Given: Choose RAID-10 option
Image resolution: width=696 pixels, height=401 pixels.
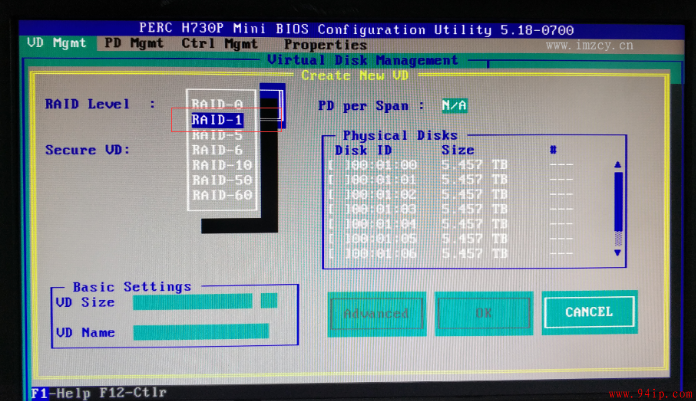Looking at the screenshot, I should click(x=222, y=165).
